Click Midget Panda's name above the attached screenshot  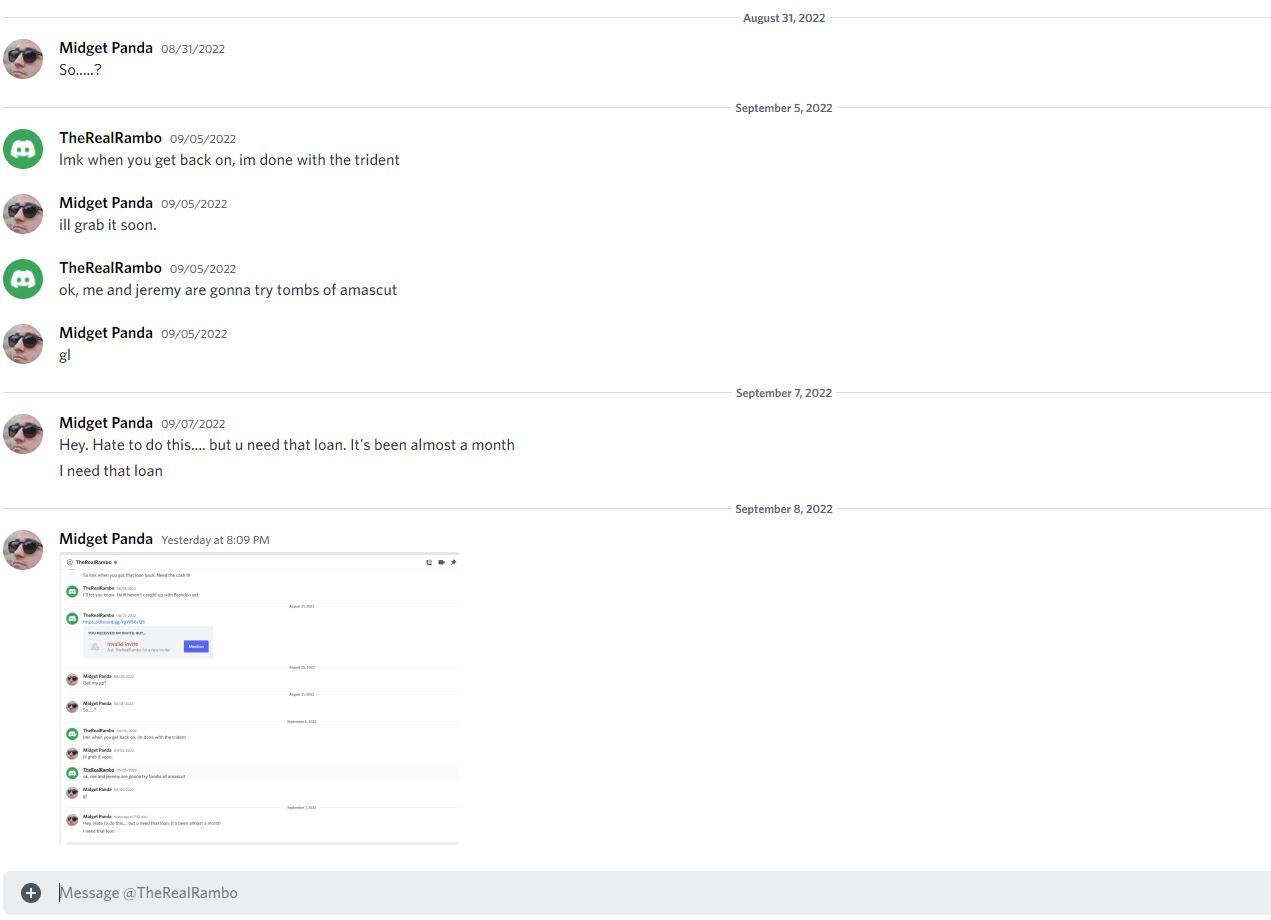pos(106,539)
